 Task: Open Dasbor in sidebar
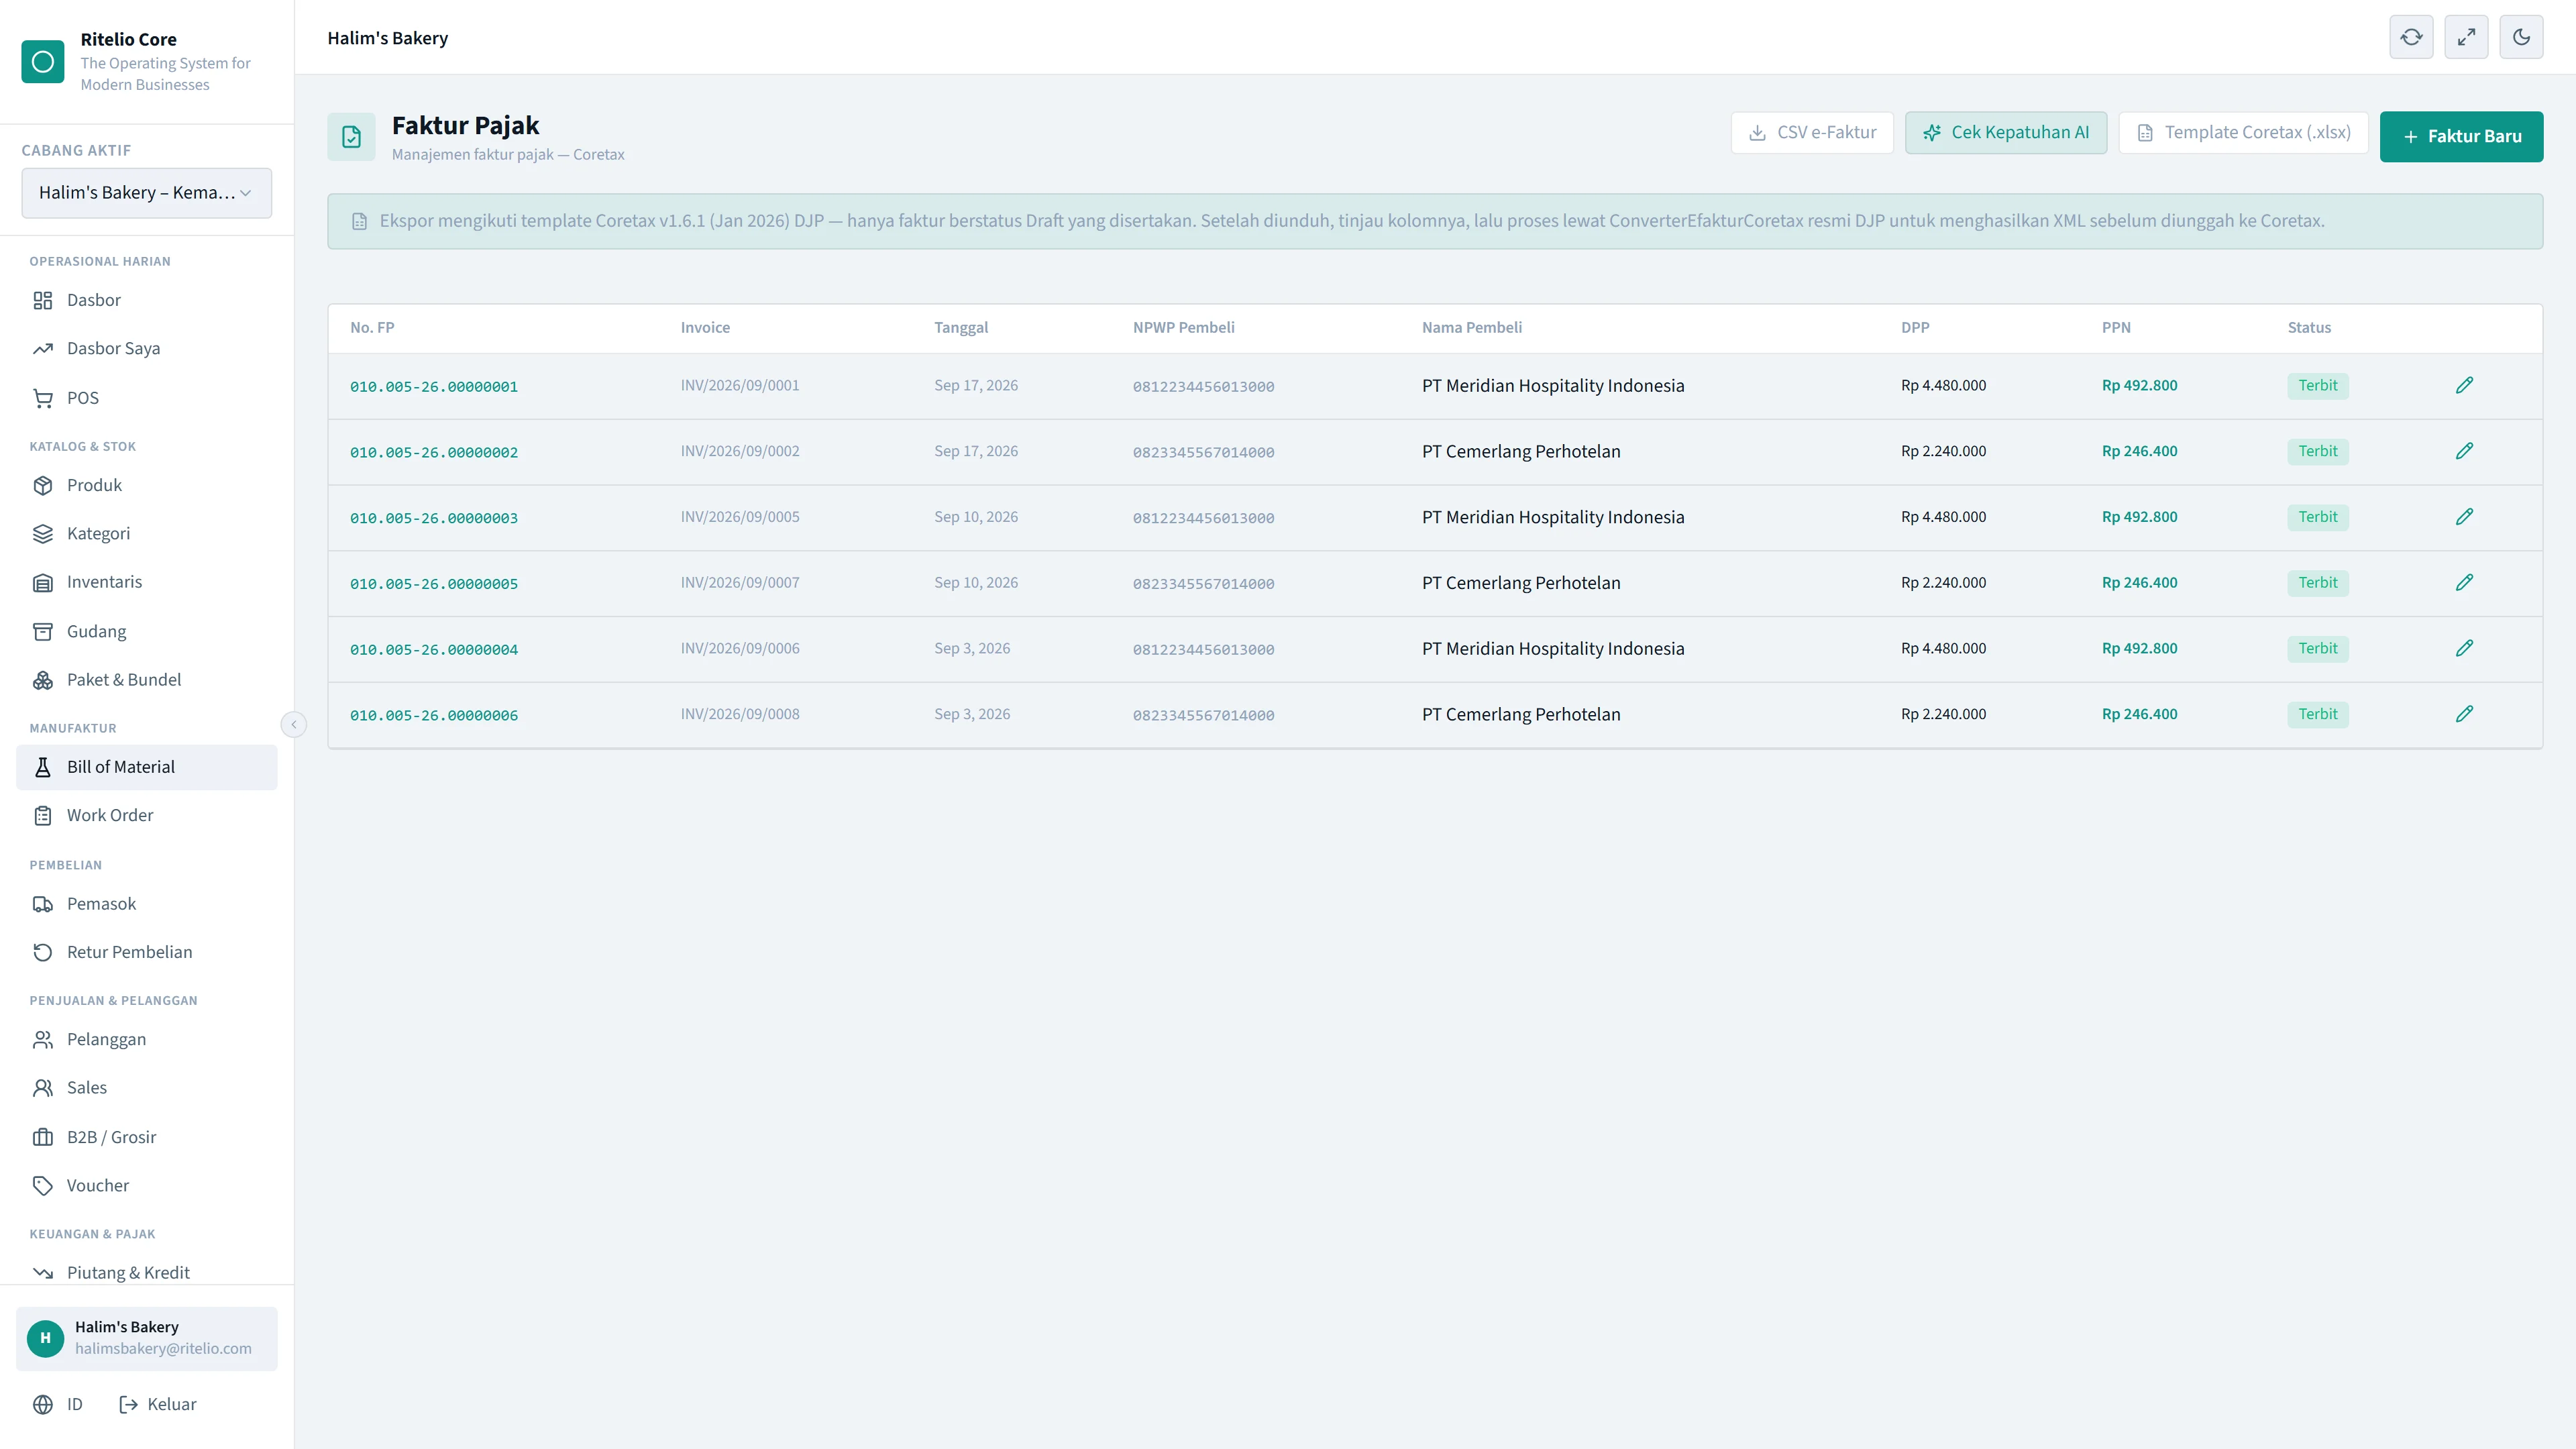[146, 300]
